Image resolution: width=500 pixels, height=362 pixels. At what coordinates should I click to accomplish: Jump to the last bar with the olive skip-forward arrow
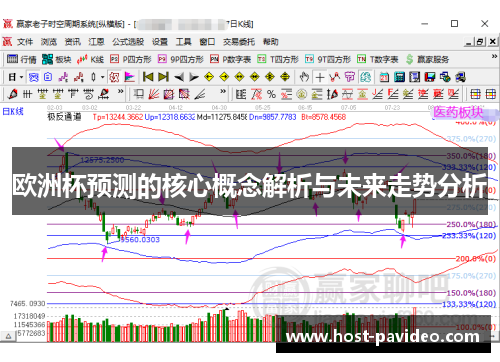[163, 77]
